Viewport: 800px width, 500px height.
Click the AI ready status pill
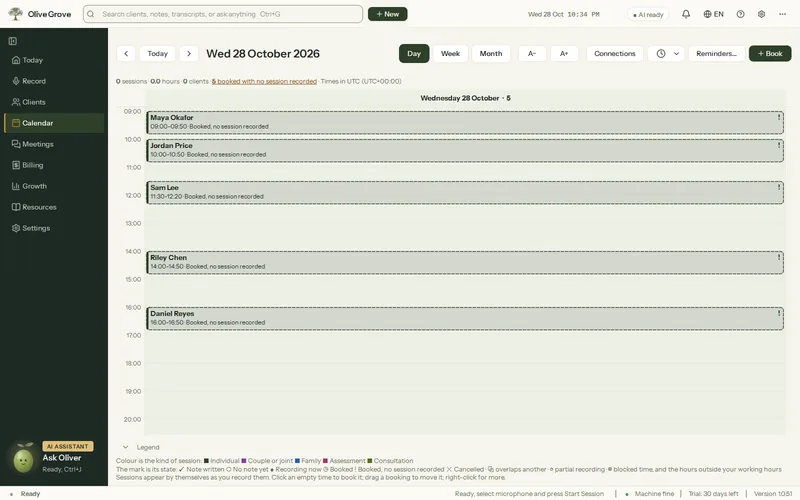click(x=648, y=15)
